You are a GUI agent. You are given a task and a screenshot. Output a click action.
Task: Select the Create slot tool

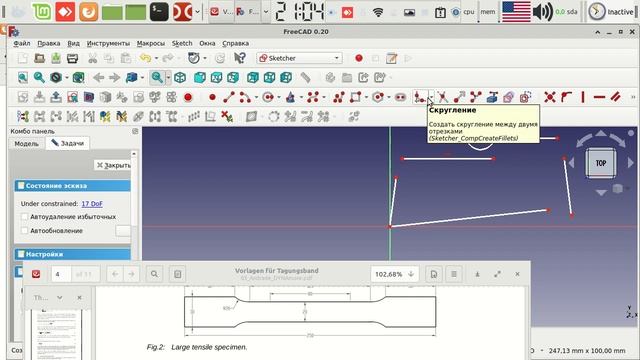[400, 97]
